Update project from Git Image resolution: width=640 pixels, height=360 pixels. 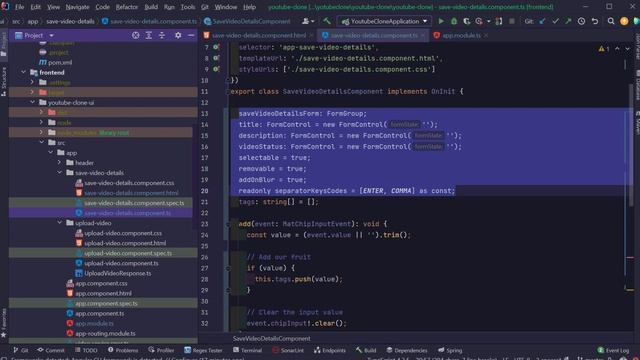(542, 21)
